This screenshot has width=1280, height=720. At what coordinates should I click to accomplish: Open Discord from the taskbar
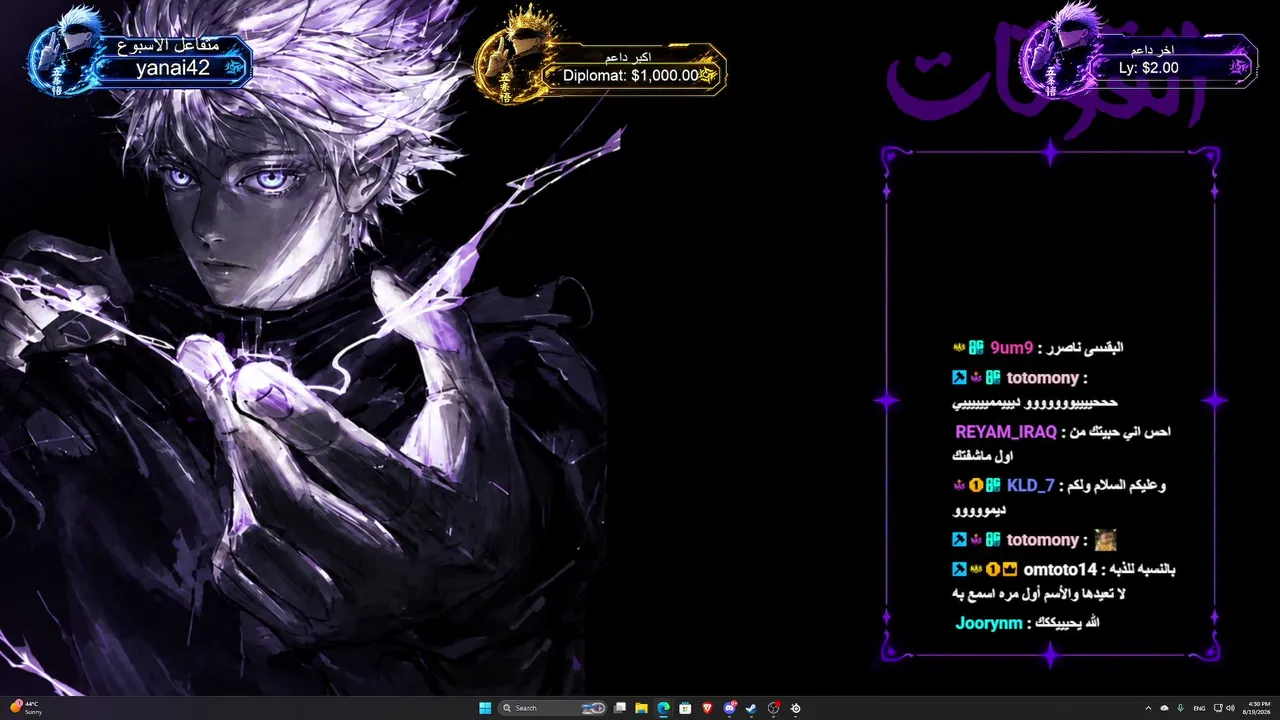pos(730,708)
